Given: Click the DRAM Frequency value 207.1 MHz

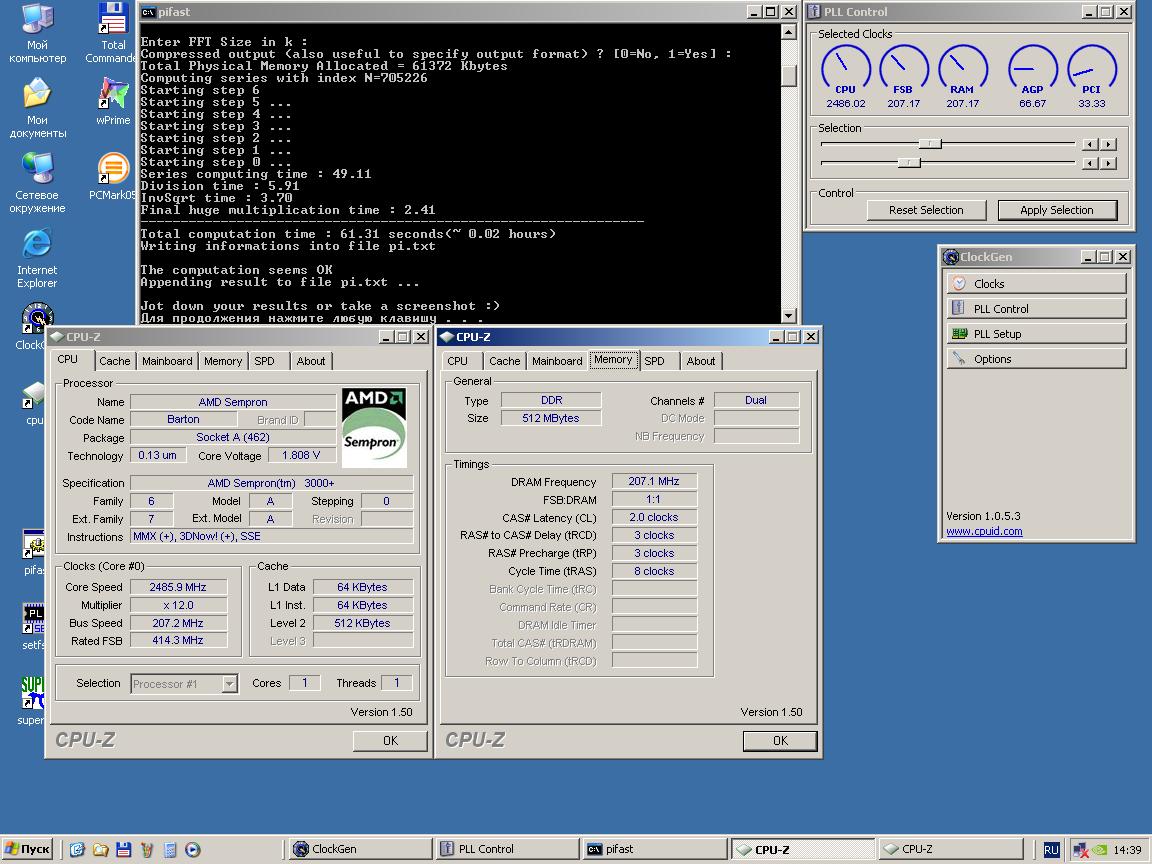Looking at the screenshot, I should pos(654,481).
